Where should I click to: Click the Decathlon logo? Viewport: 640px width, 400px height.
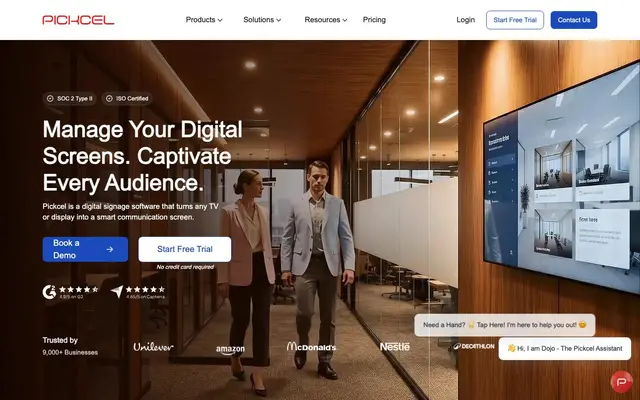click(473, 346)
